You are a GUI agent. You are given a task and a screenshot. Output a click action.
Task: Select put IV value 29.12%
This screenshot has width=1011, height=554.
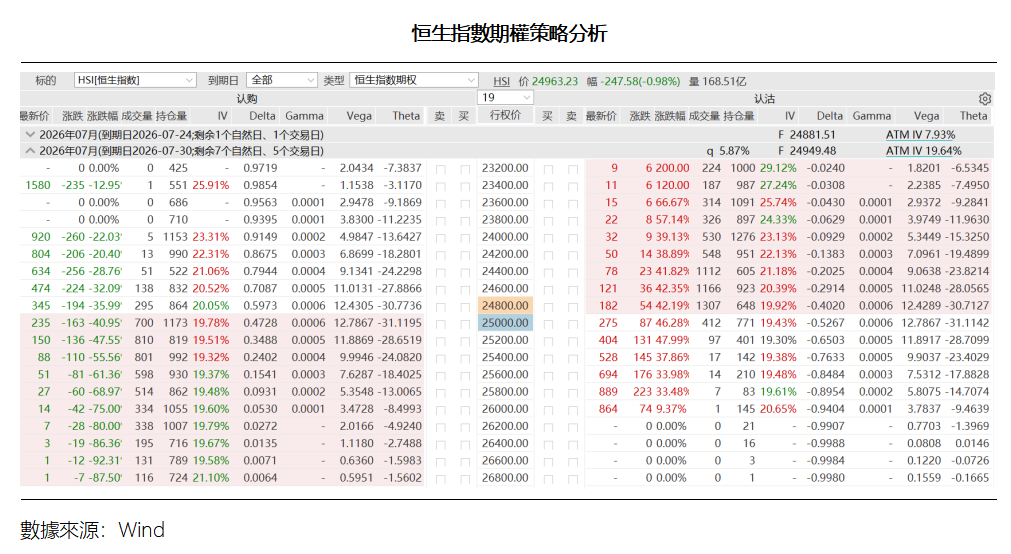coord(778,168)
